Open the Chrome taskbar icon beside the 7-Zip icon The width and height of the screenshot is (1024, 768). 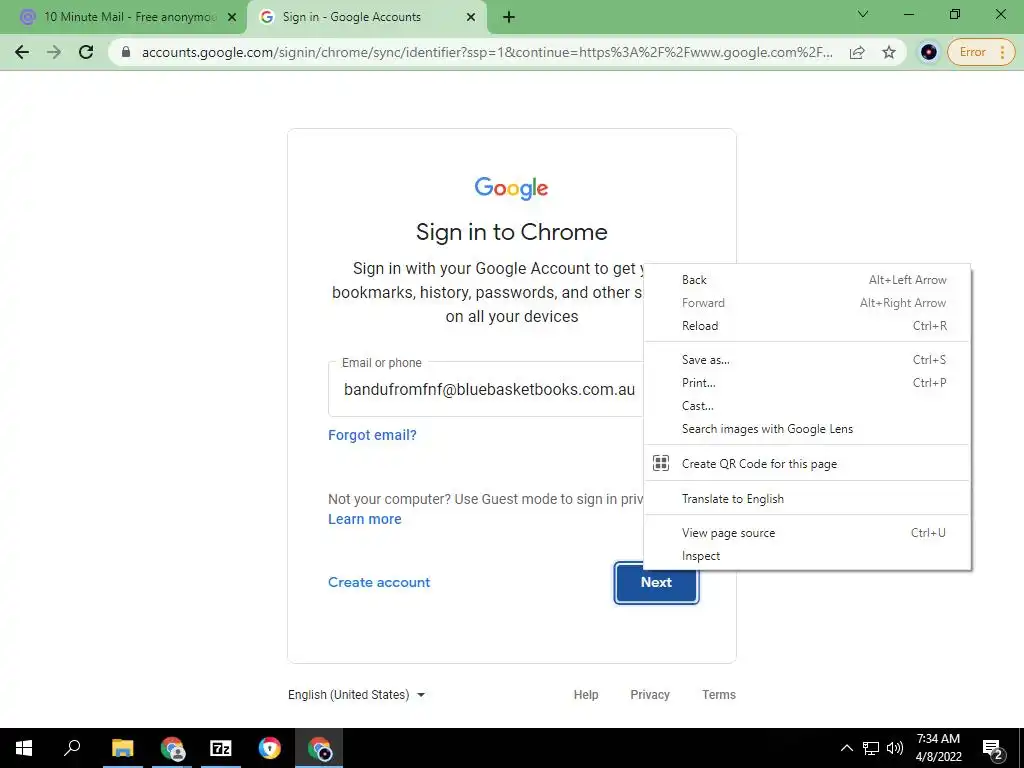(x=270, y=748)
